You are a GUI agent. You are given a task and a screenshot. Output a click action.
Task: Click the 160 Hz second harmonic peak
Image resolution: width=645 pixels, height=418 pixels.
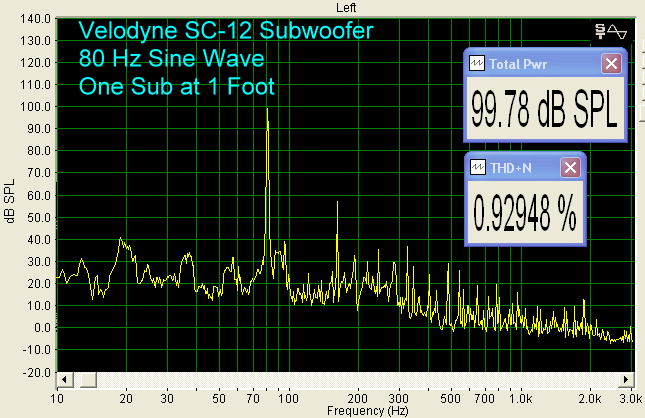point(337,202)
